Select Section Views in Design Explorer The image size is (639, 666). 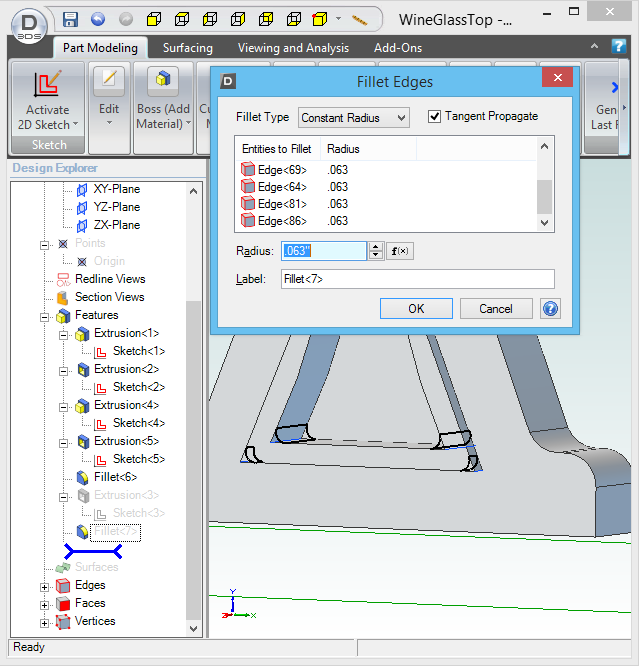[110, 297]
